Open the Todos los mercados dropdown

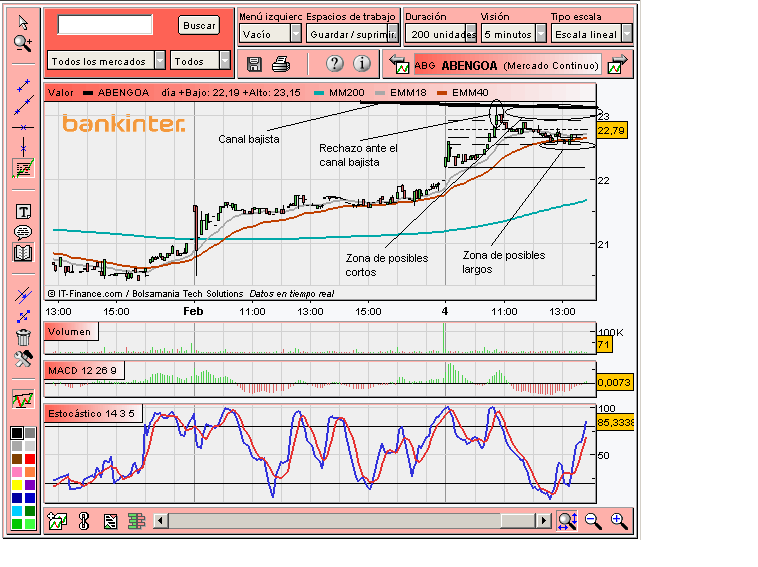pos(106,61)
